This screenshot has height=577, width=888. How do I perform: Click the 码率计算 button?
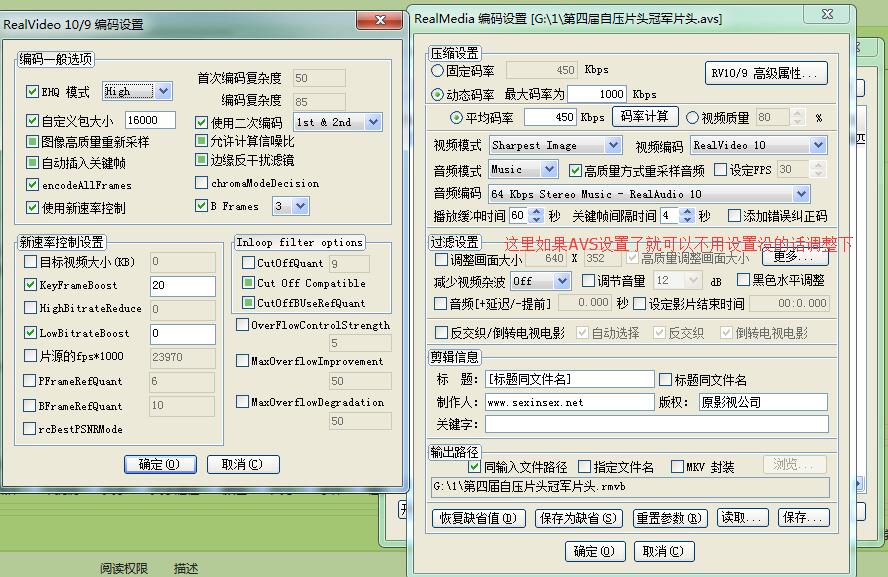pos(644,117)
